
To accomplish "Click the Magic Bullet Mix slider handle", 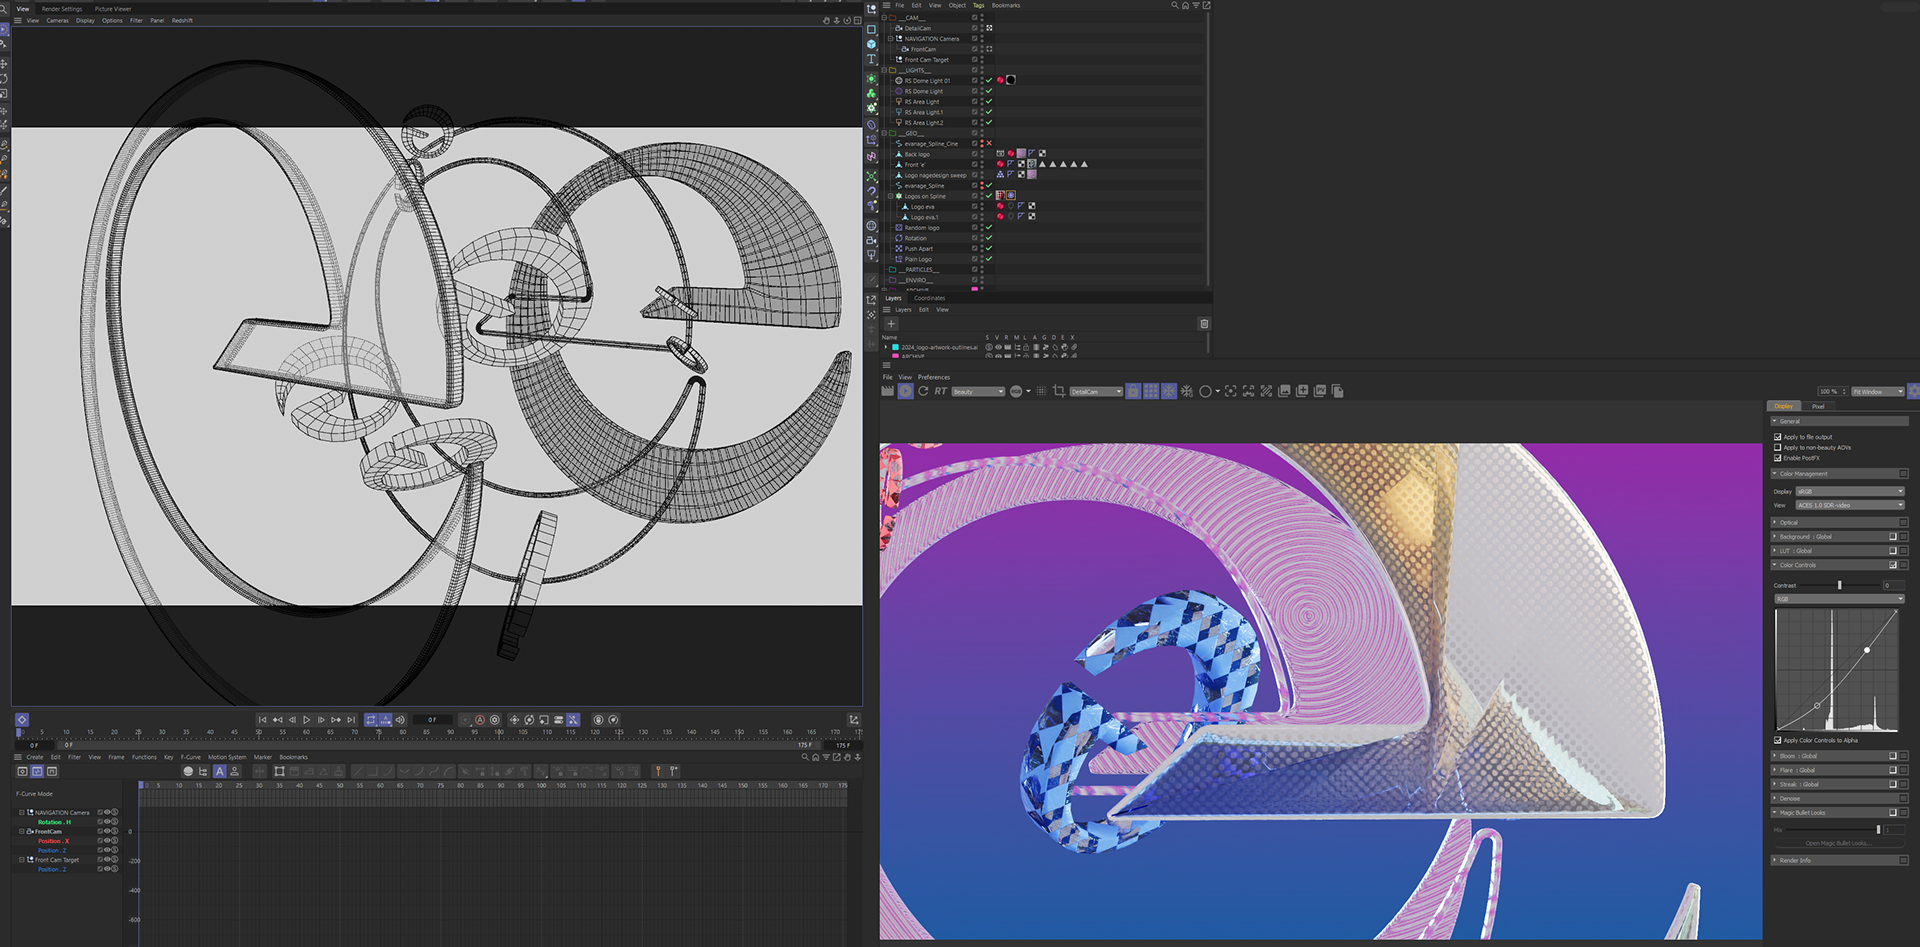I will click(x=1879, y=829).
